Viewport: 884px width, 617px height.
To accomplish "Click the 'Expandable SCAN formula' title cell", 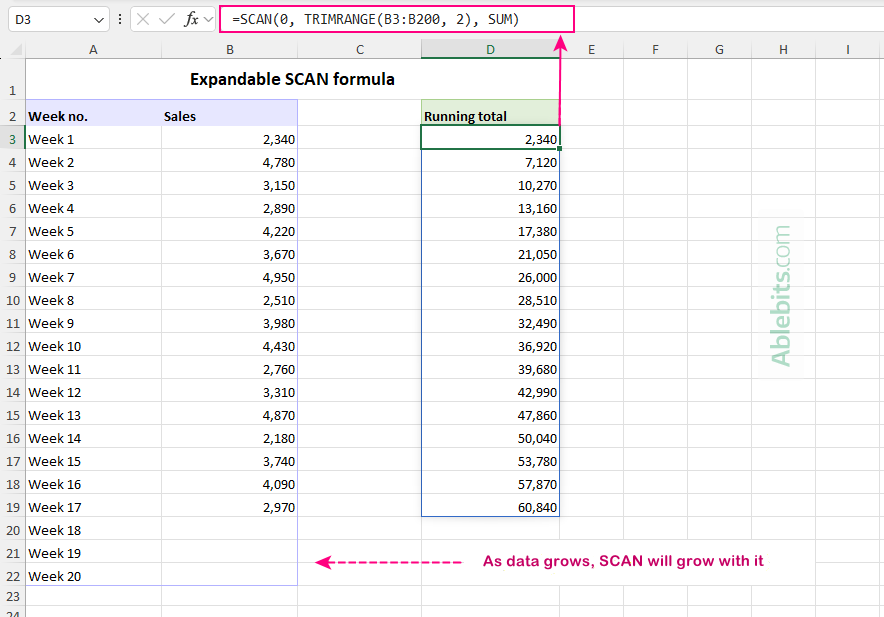I will point(292,79).
